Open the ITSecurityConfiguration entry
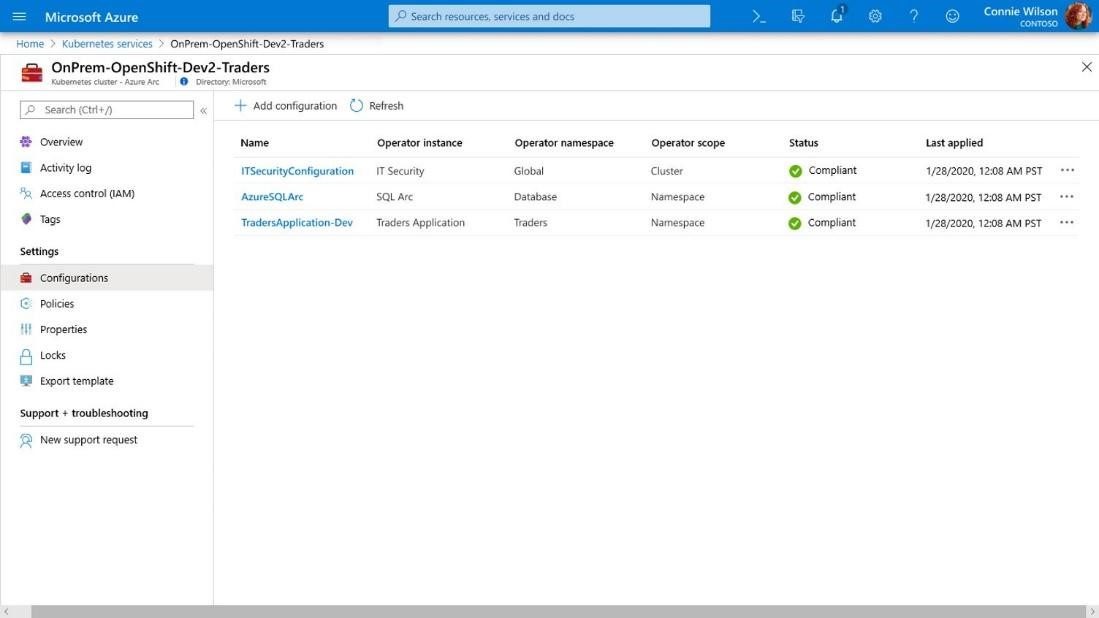1099x618 pixels. coord(297,170)
